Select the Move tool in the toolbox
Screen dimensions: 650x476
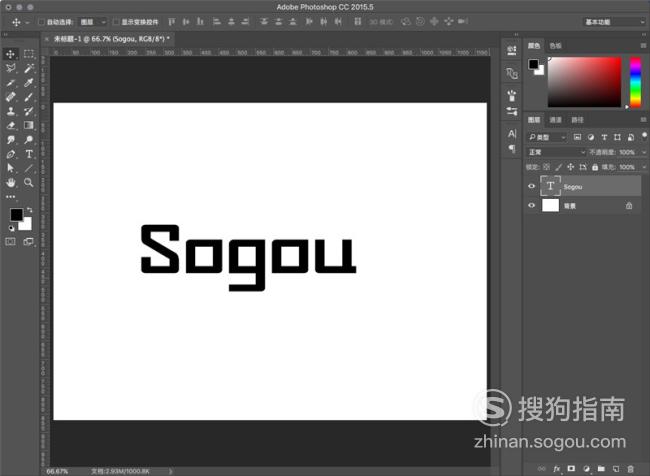(10, 54)
